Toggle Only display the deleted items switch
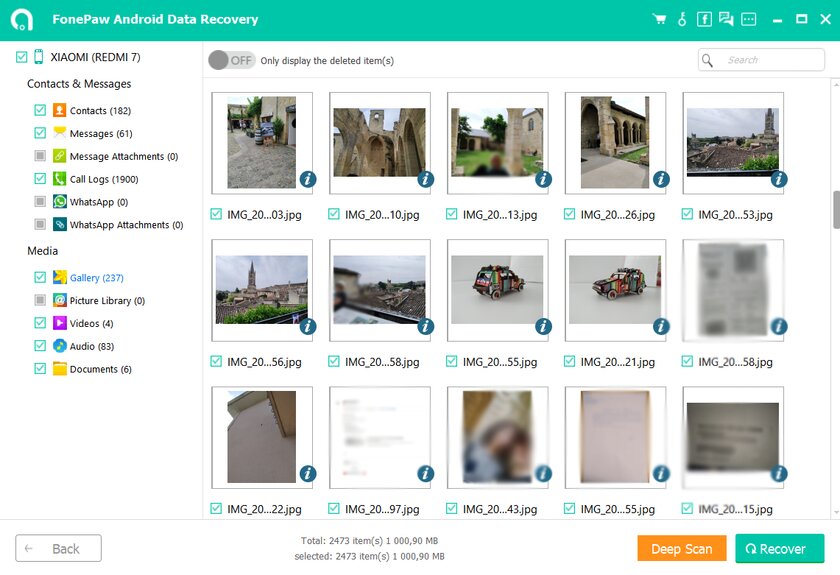Image resolution: width=840 pixels, height=575 pixels. (x=231, y=61)
